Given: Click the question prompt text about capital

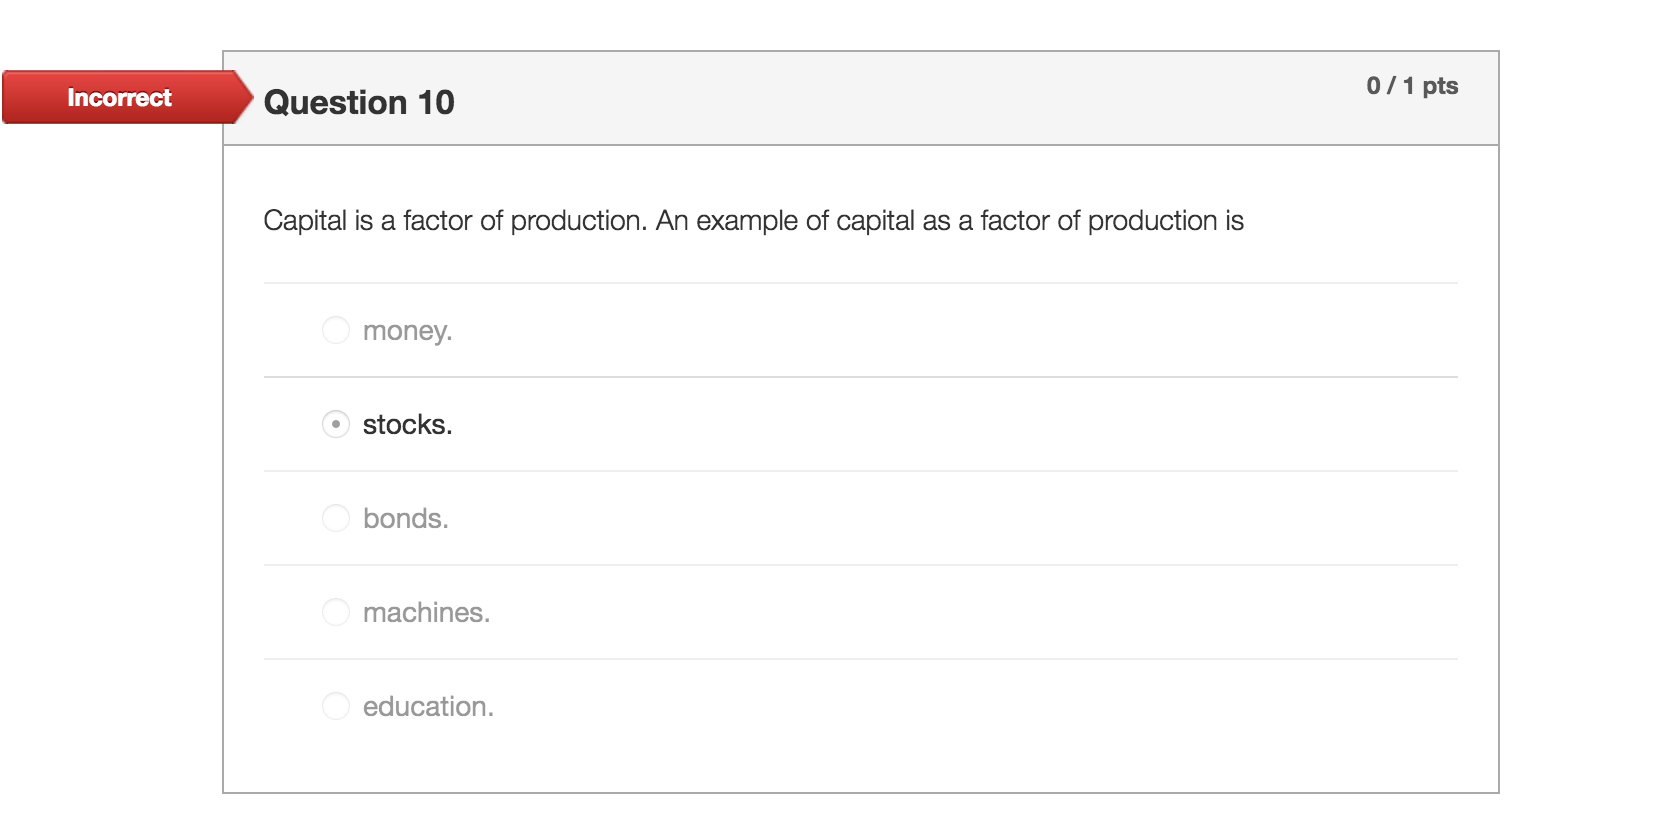Looking at the screenshot, I should coord(754,219).
